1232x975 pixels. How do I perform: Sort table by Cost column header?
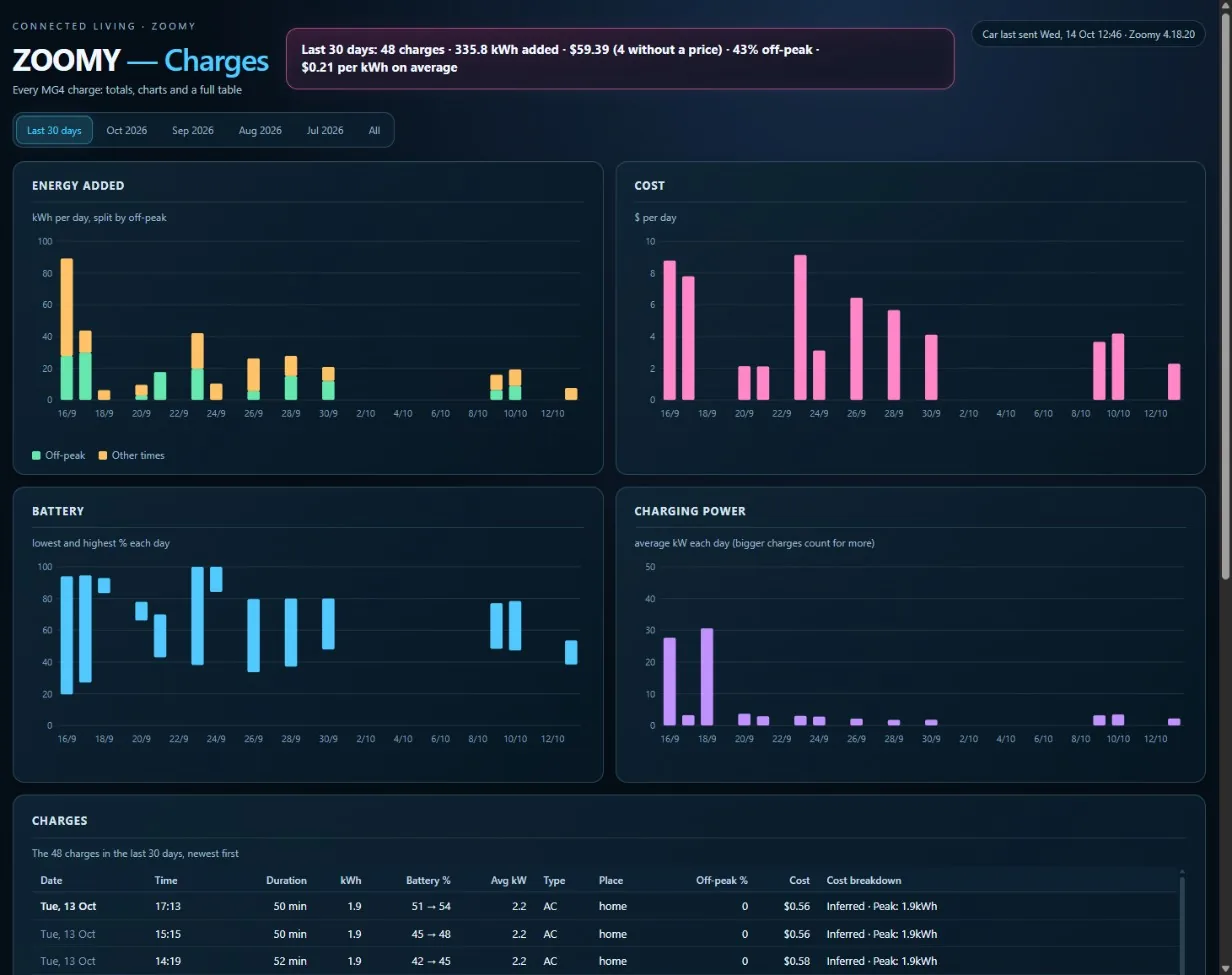799,880
